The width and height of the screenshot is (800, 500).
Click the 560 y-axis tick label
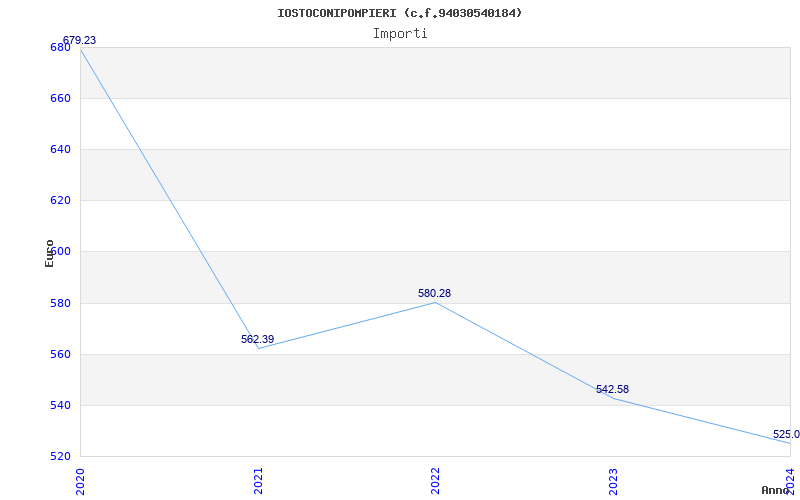60,354
